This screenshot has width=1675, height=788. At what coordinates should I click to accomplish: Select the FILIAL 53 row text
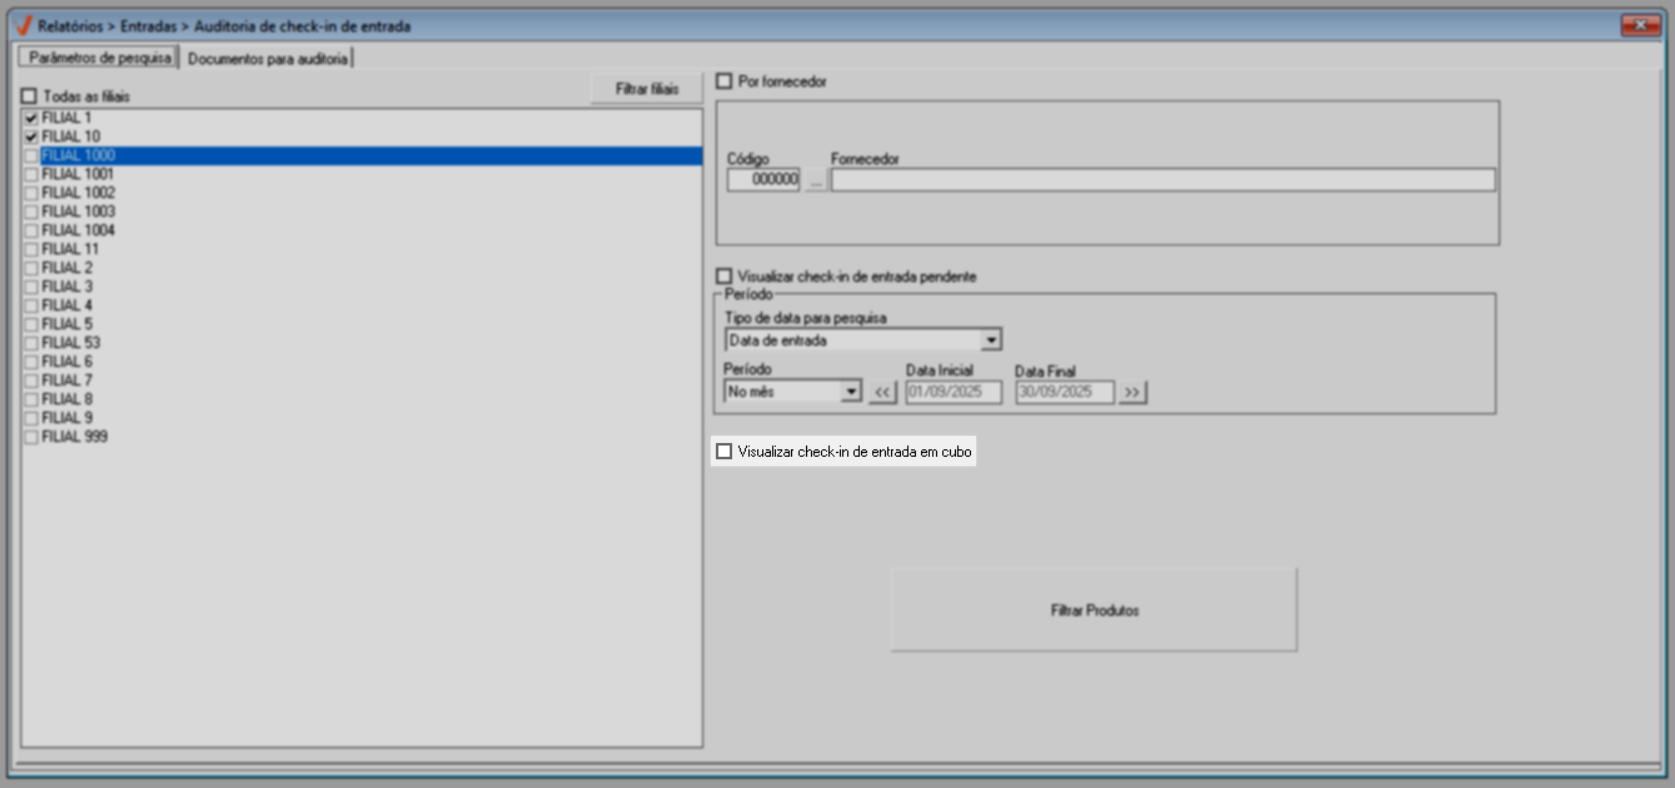tap(71, 343)
